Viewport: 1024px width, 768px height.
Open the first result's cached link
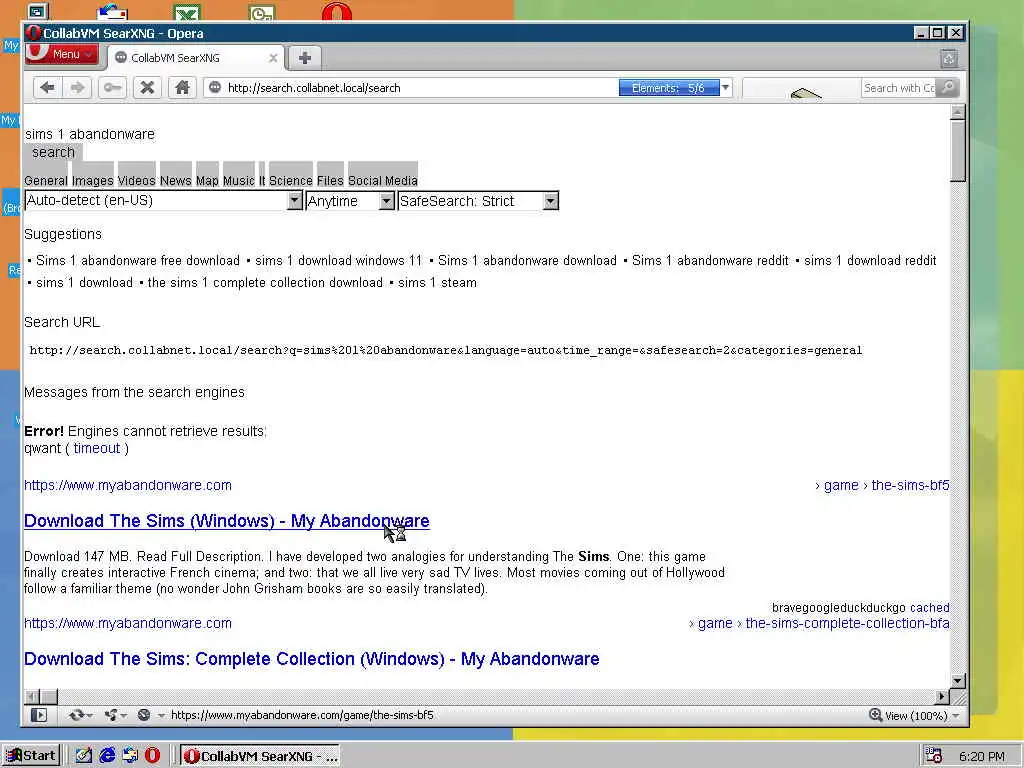pos(929,608)
